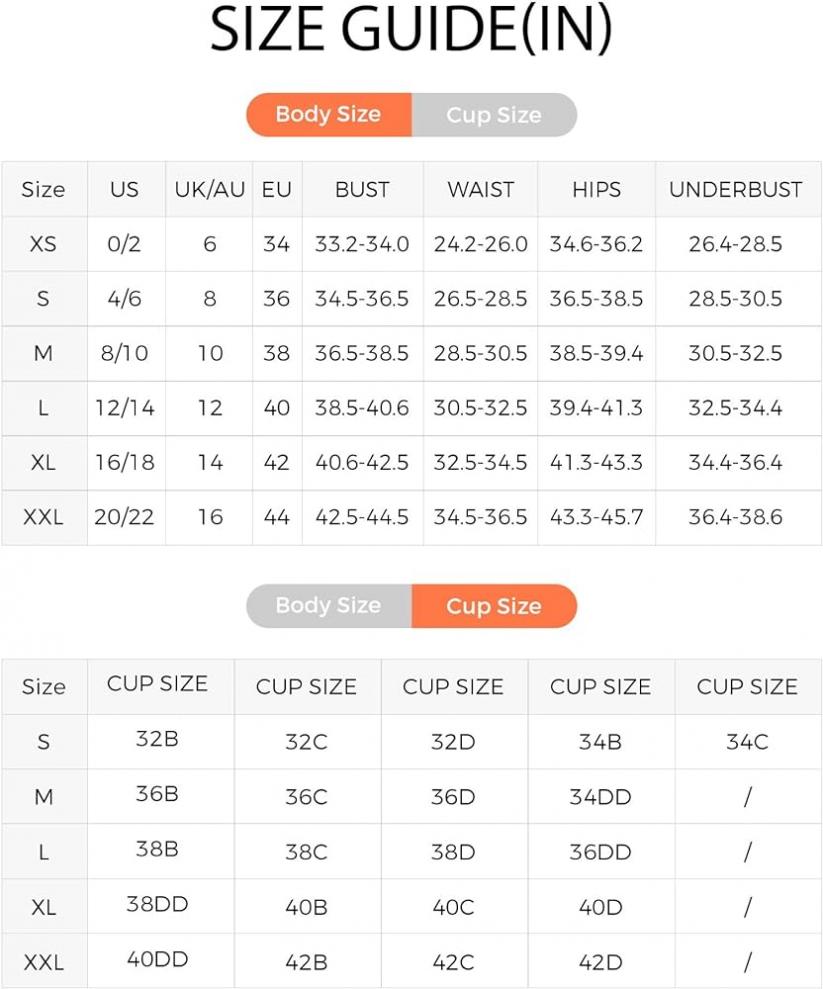The width and height of the screenshot is (823, 989).
Task: Select the XS row in body size table
Action: [x=411, y=244]
